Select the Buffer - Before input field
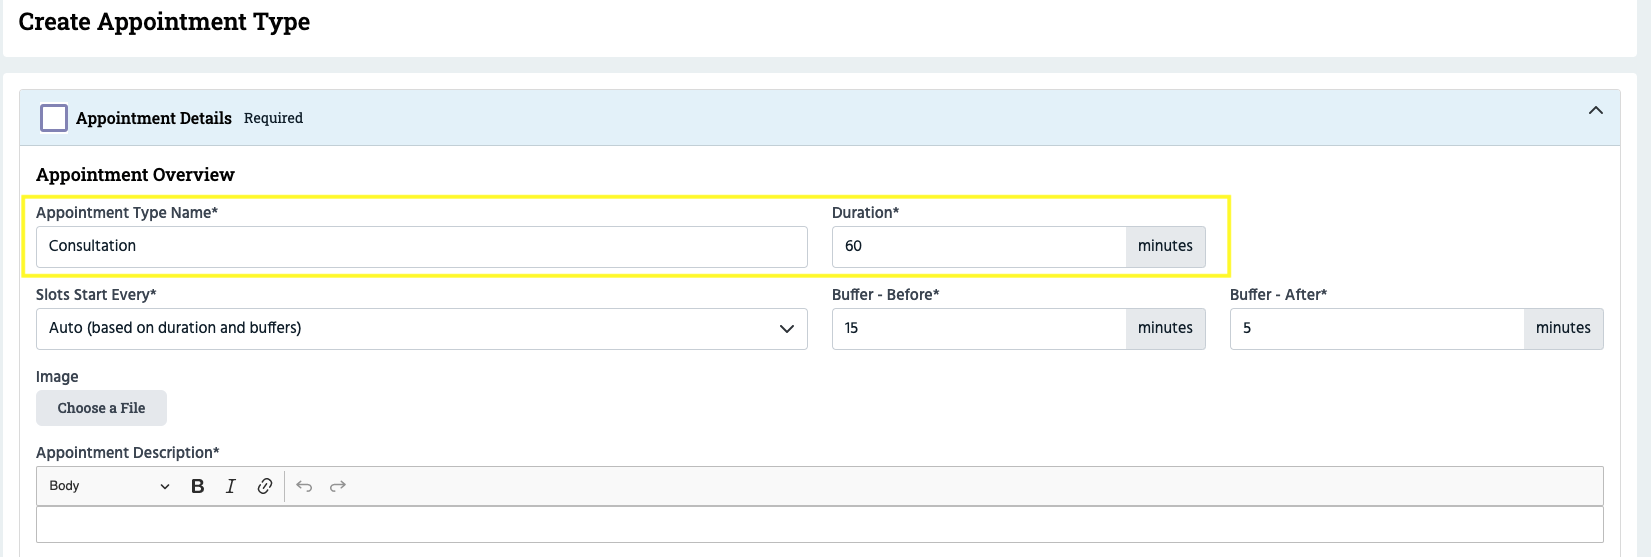This screenshot has height=557, width=1651. pos(978,329)
